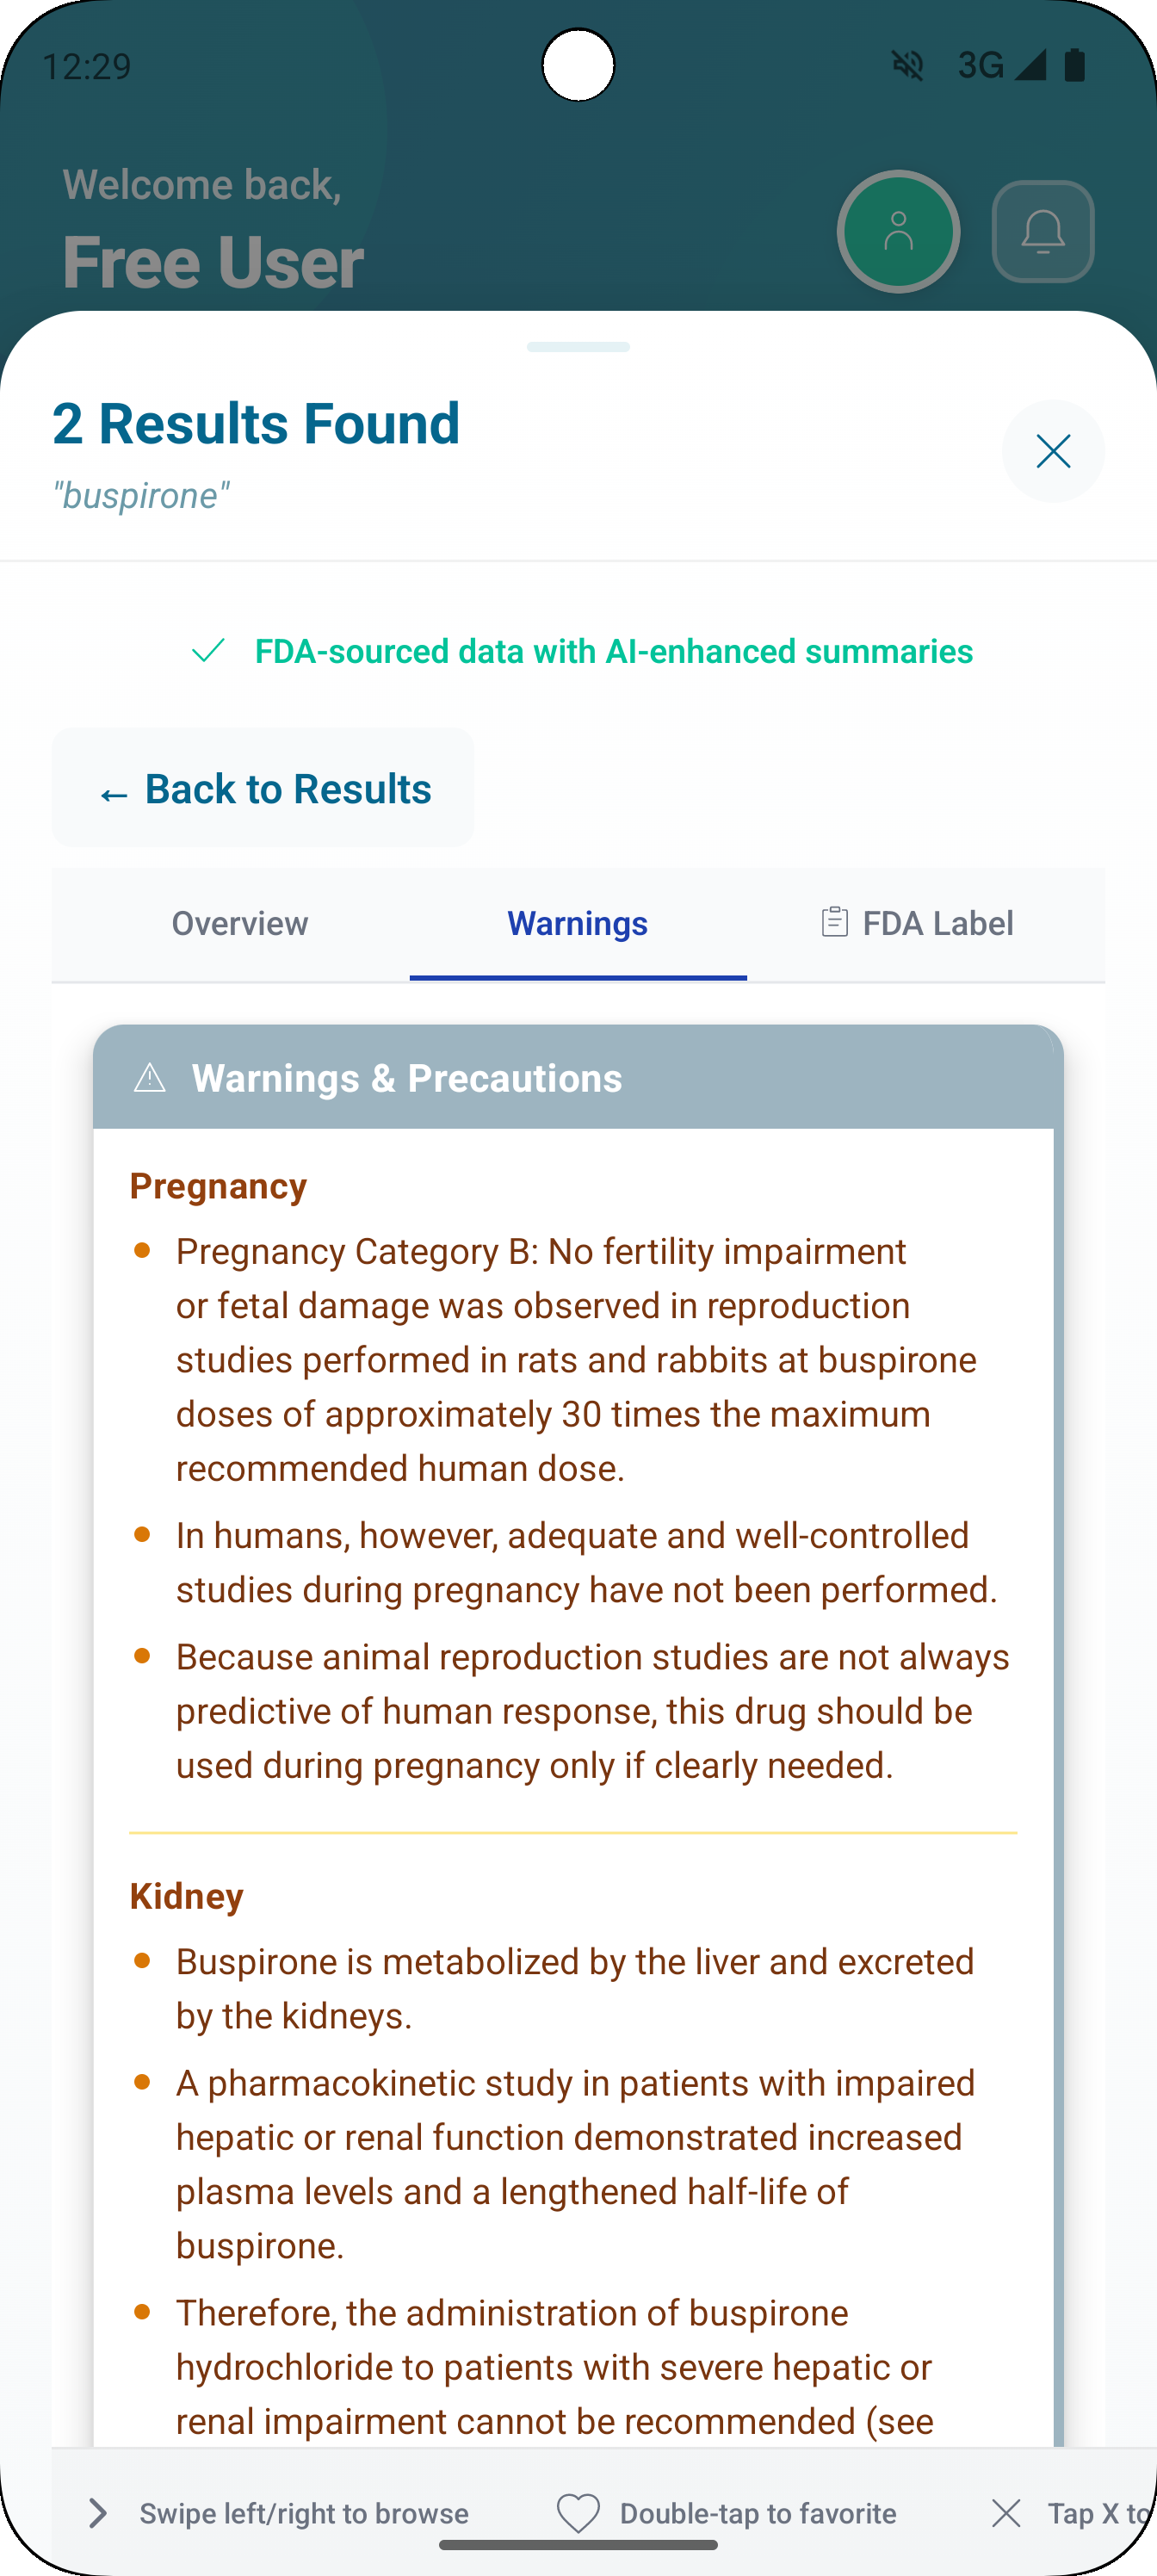Switch to the Overview tab
This screenshot has height=2576, width=1157.
[x=240, y=923]
